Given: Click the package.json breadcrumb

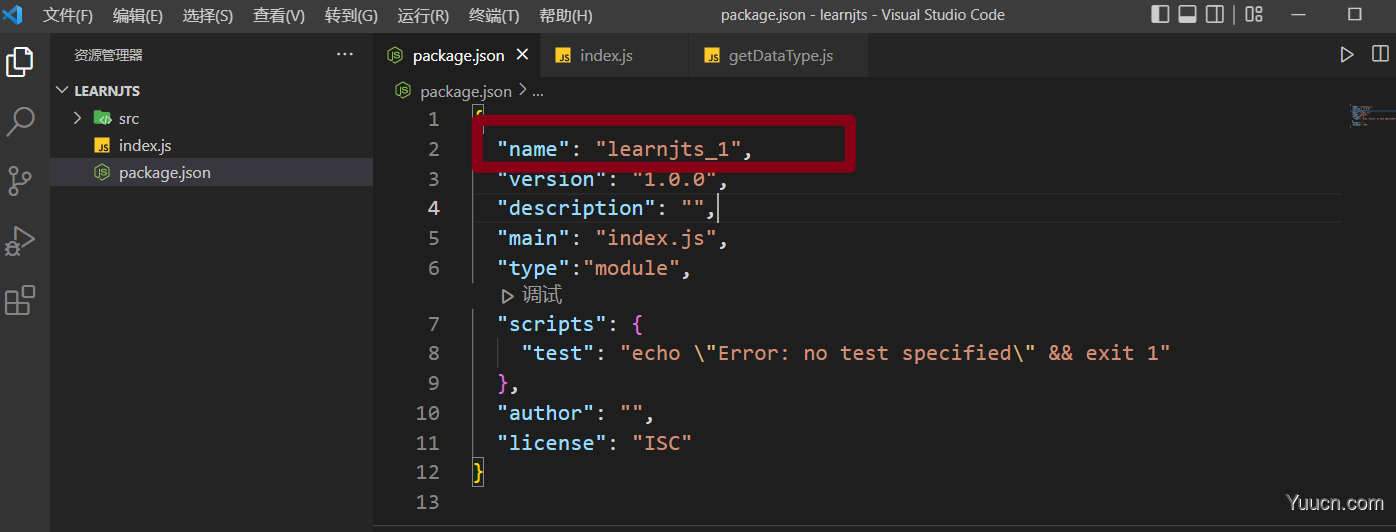Looking at the screenshot, I should pyautogui.click(x=465, y=91).
